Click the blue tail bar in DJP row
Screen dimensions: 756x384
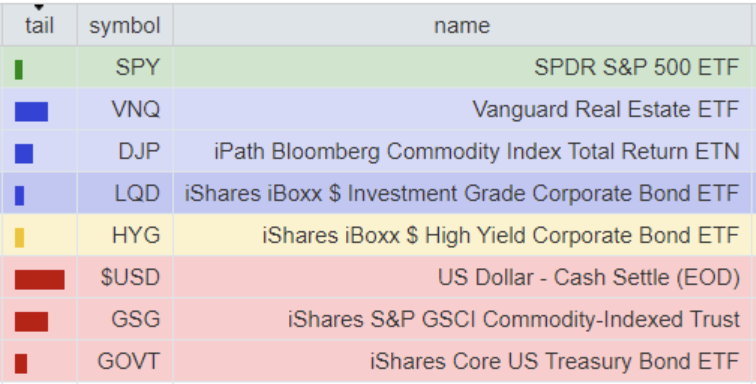(24, 153)
